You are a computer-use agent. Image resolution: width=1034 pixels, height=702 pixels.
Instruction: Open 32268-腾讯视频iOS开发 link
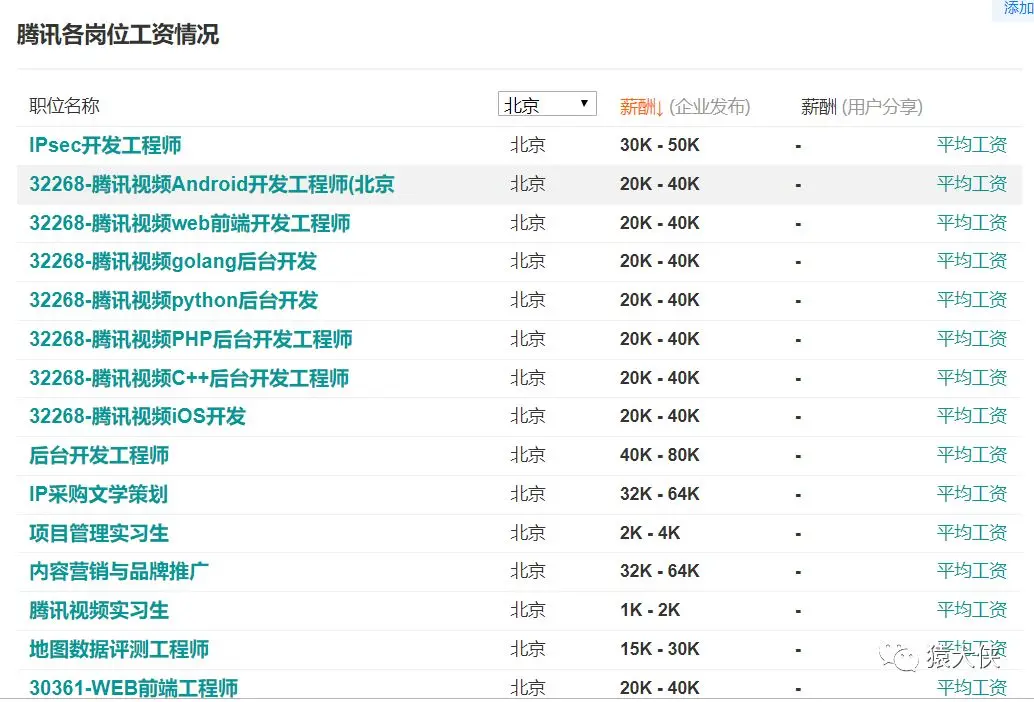coord(137,416)
